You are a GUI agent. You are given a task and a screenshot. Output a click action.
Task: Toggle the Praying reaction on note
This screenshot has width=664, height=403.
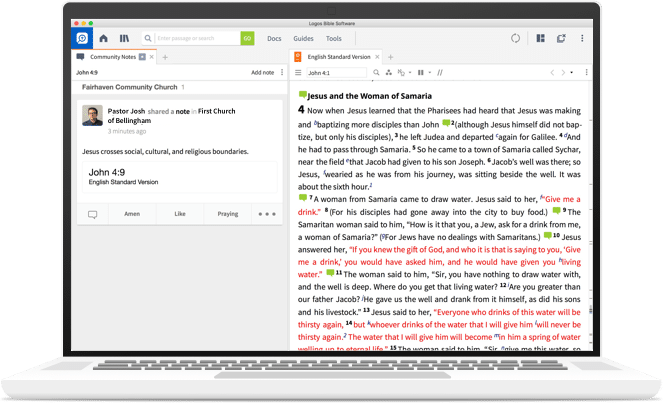[x=228, y=214]
